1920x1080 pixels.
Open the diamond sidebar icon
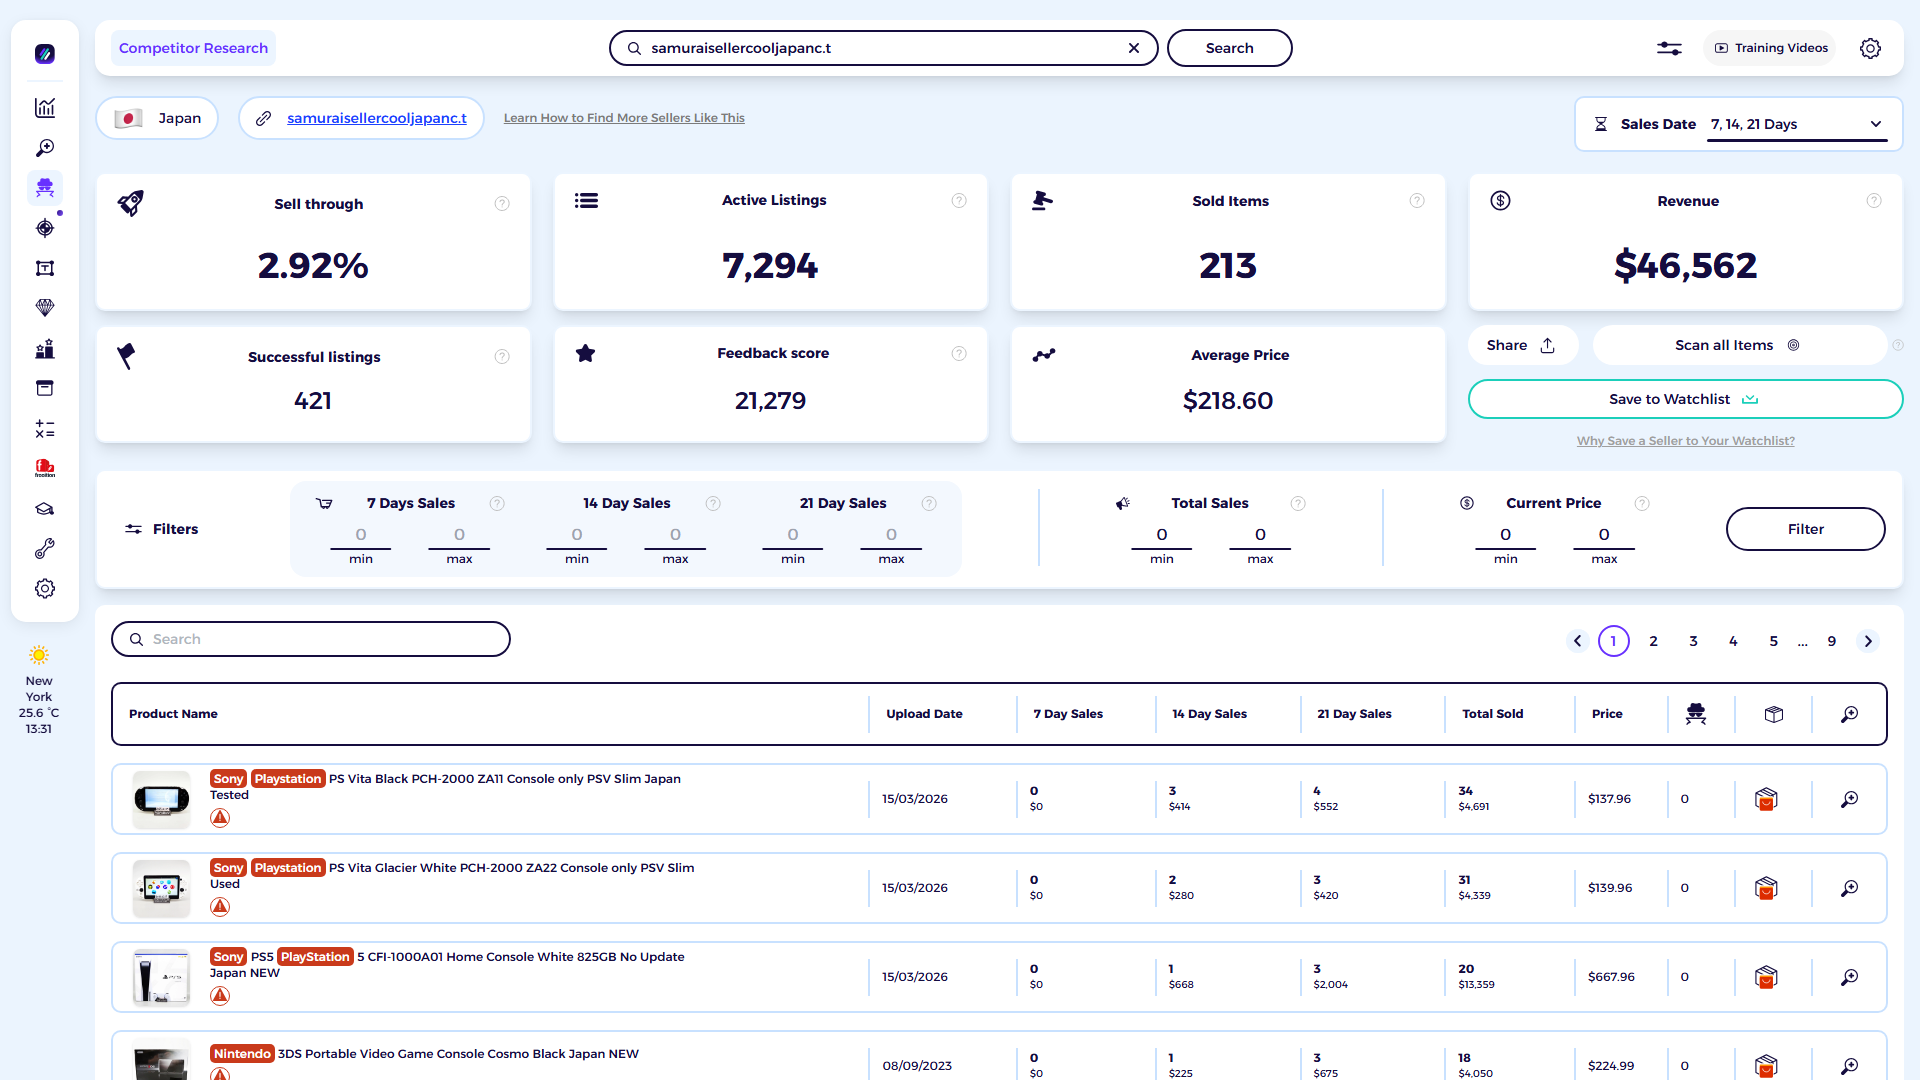tap(45, 308)
